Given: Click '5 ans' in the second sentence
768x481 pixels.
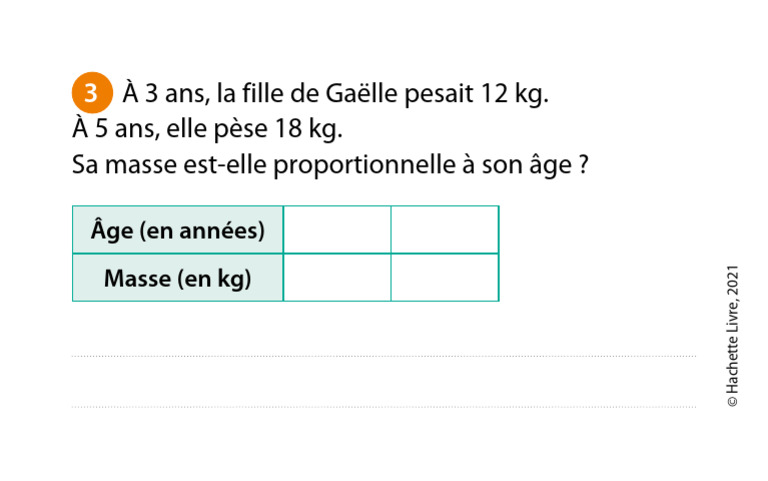Looking at the screenshot, I should pyautogui.click(x=113, y=129).
